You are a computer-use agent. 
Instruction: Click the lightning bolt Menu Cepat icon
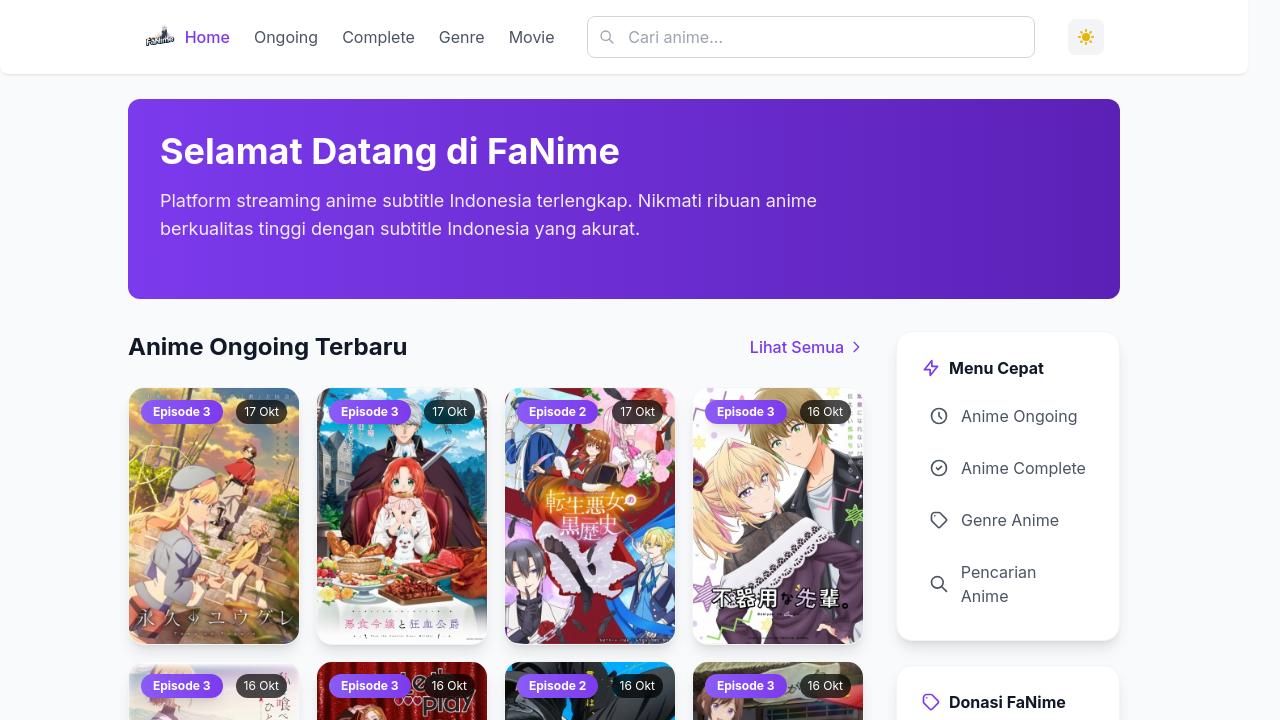(931, 368)
